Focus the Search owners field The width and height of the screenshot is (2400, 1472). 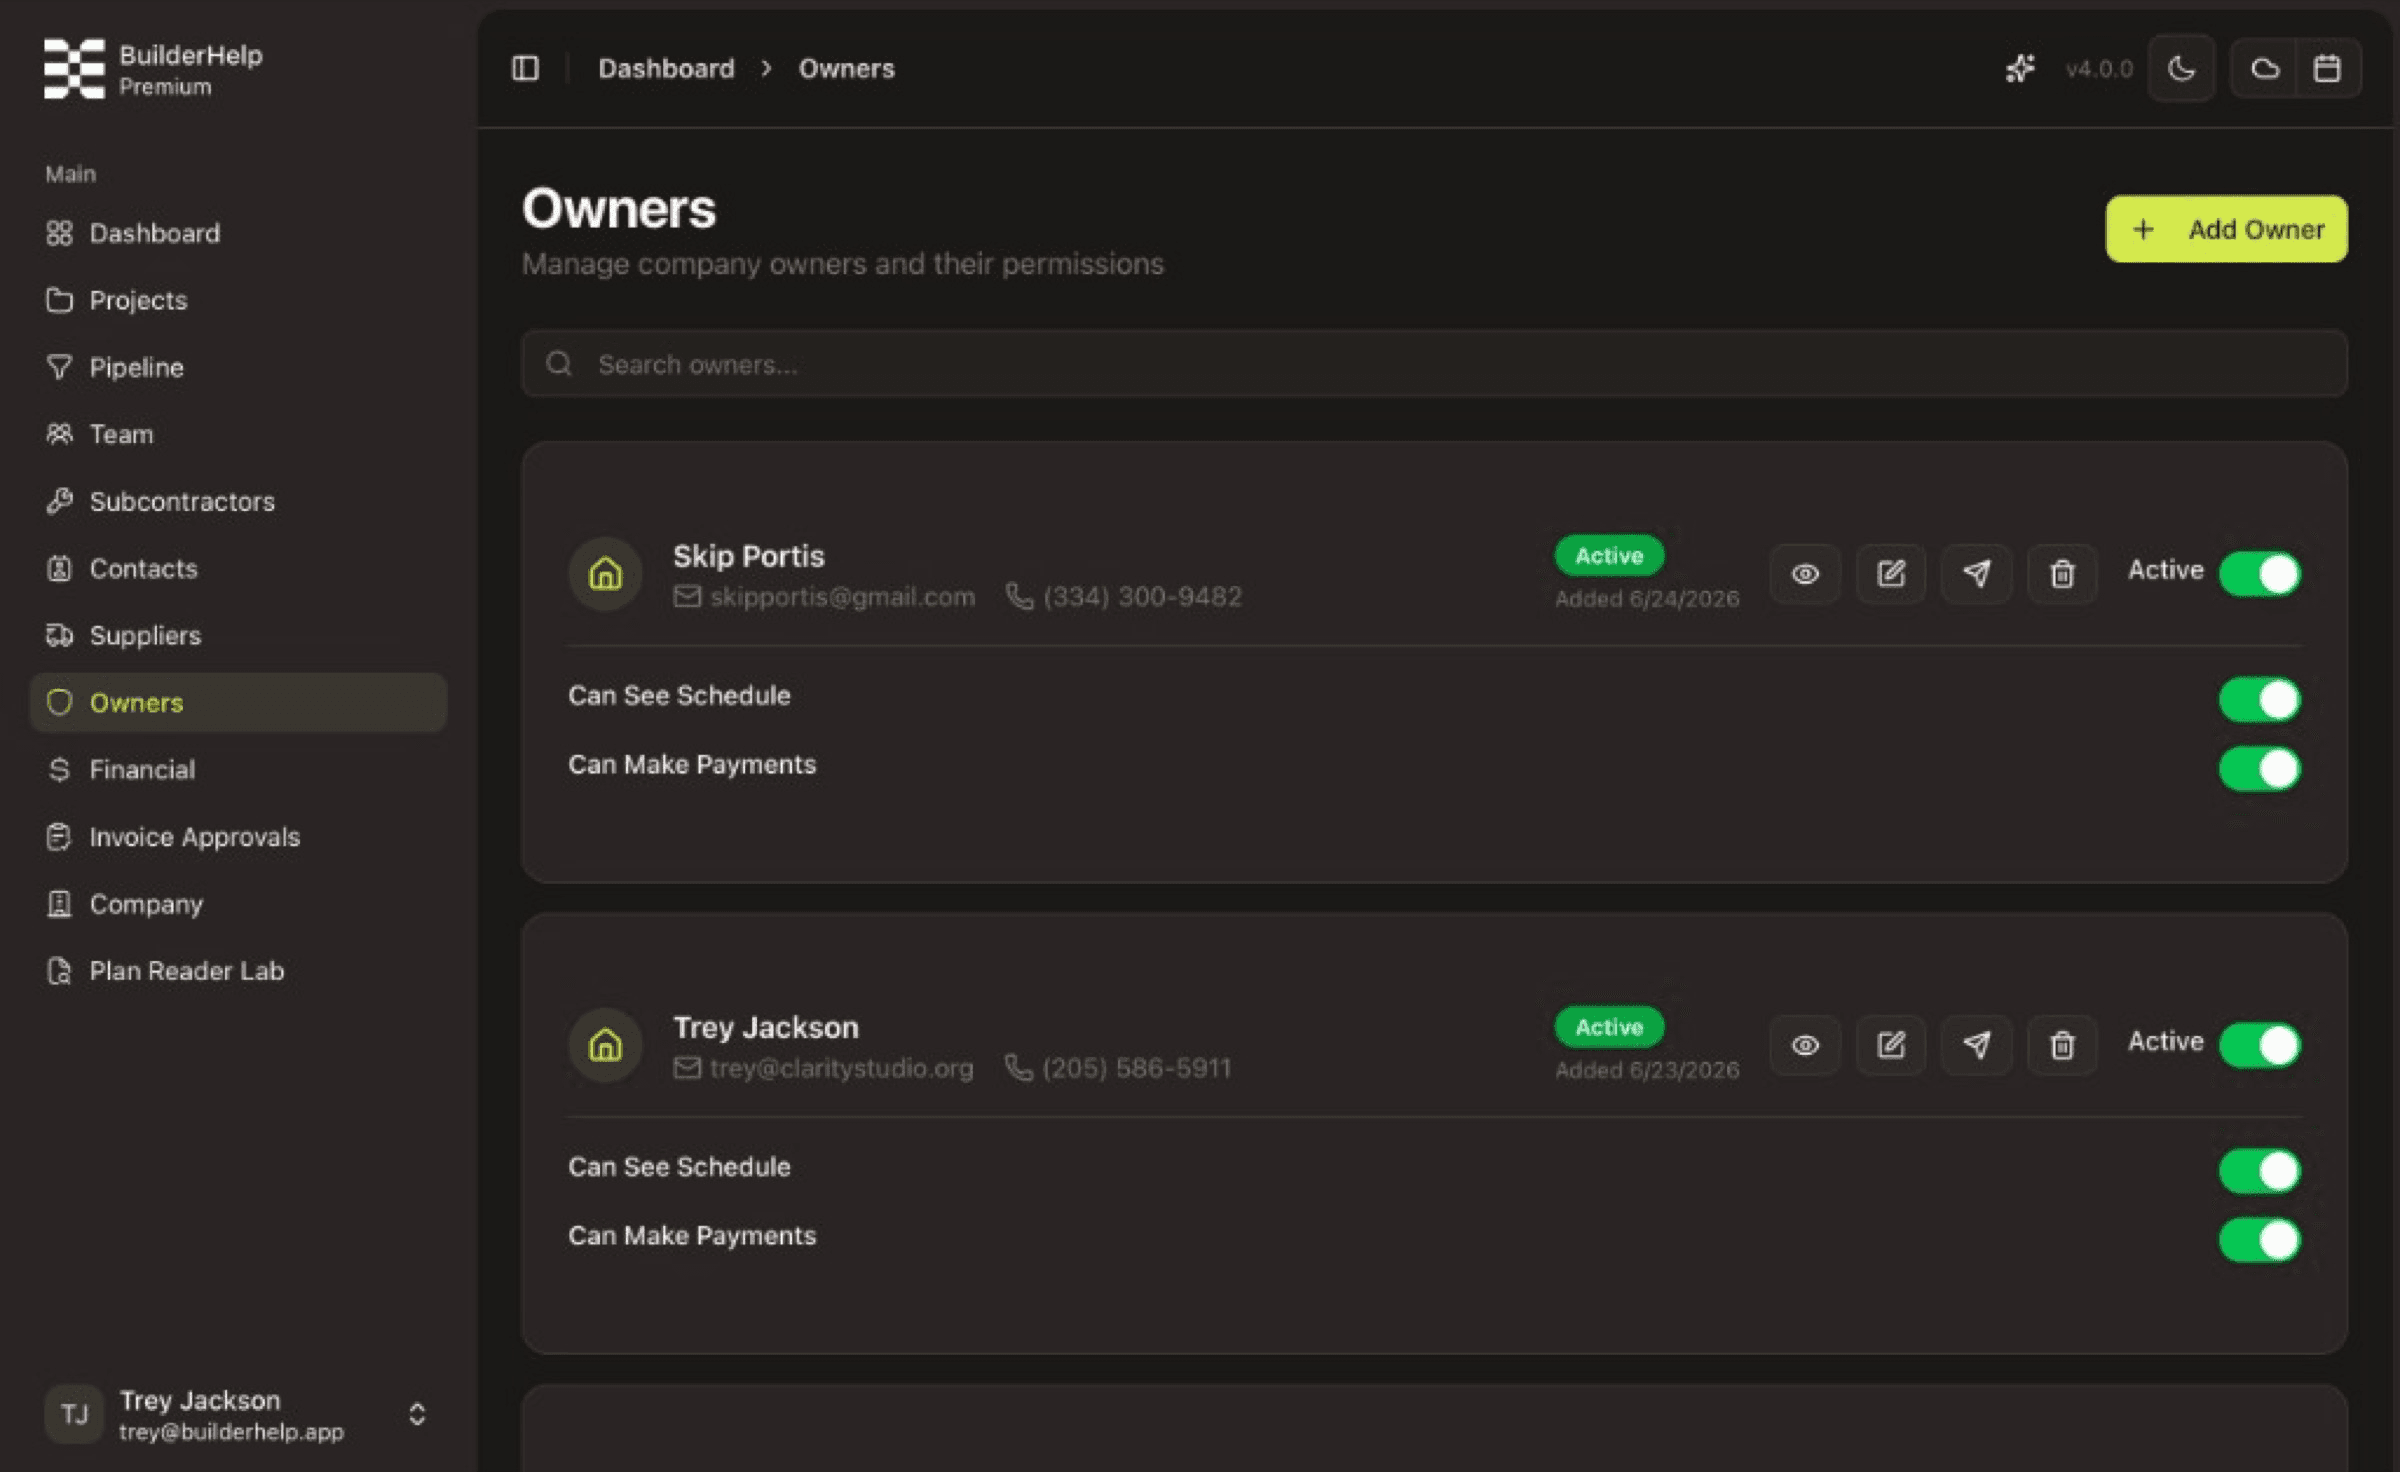(x=1434, y=363)
